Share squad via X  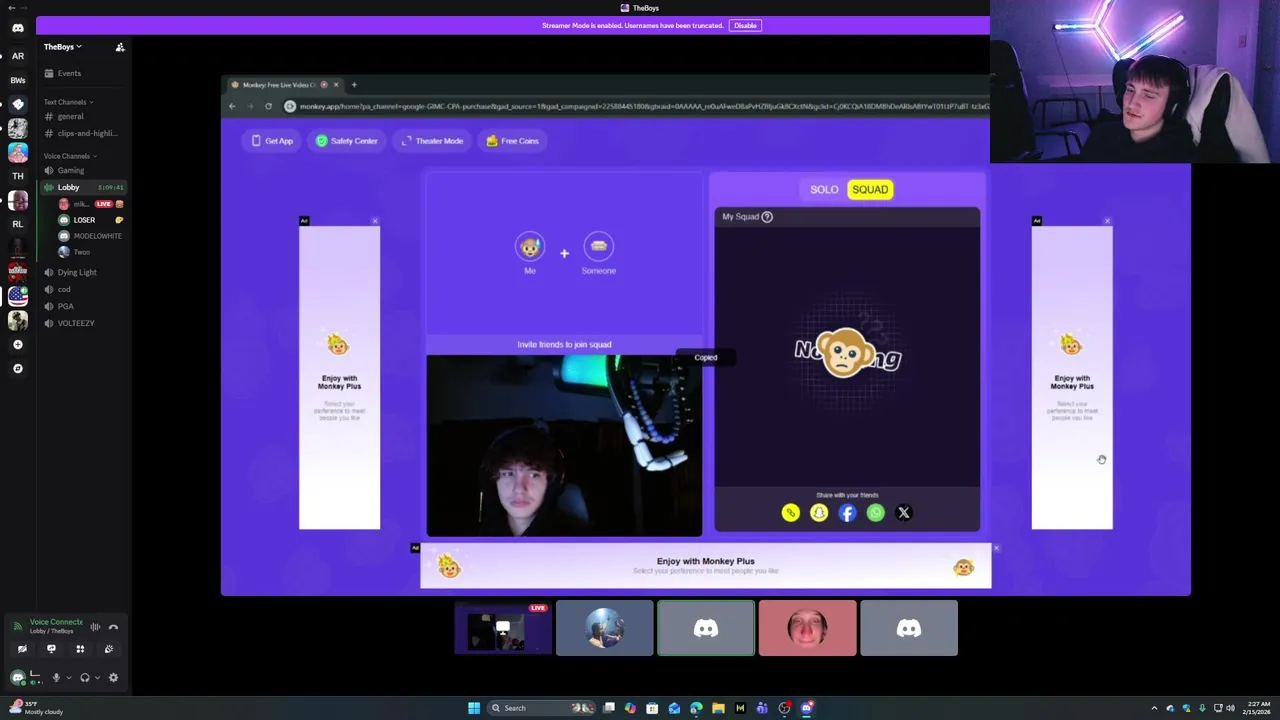tap(903, 513)
